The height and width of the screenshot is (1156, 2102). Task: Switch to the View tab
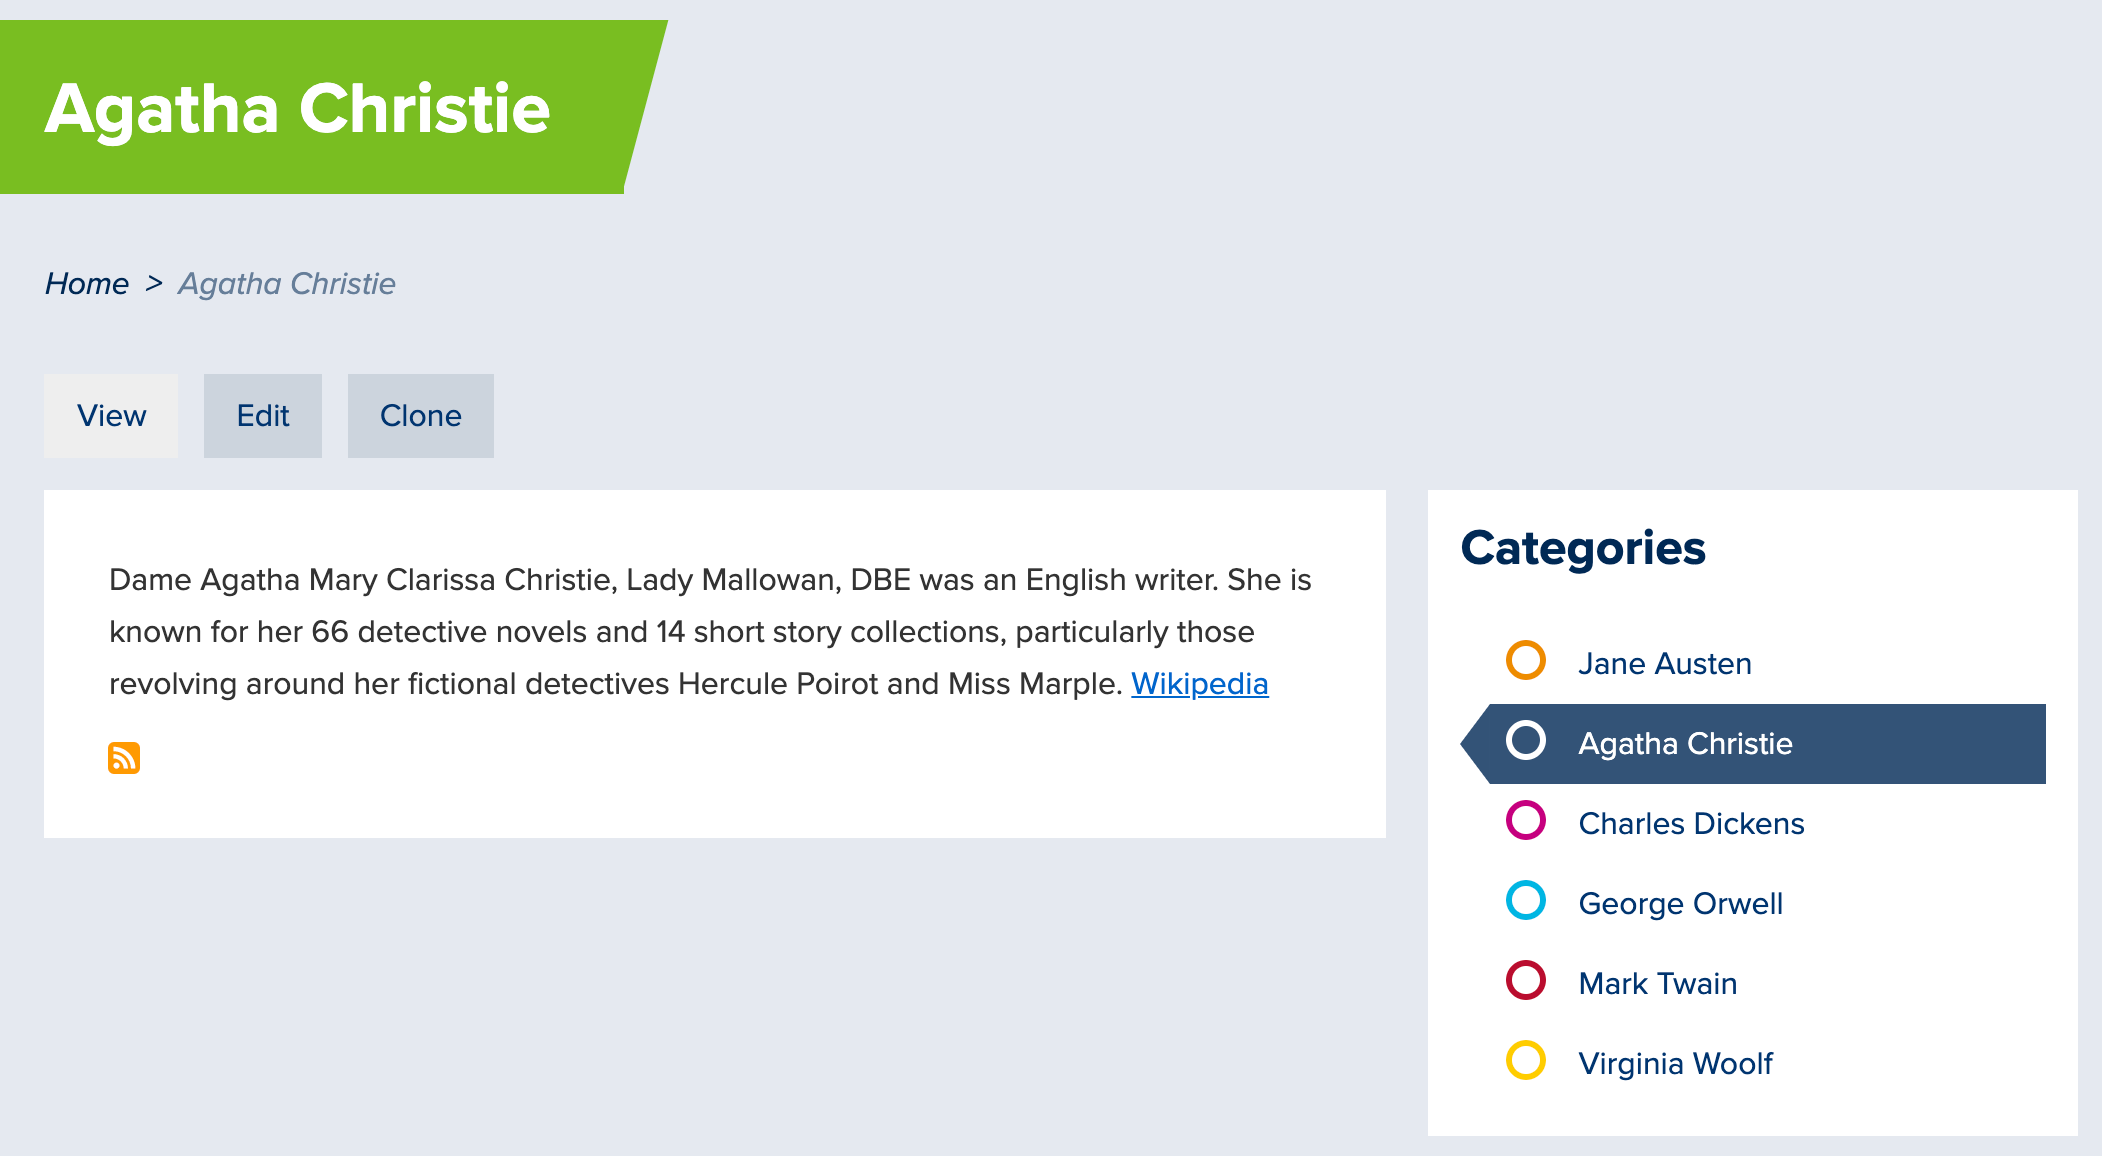pyautogui.click(x=111, y=416)
